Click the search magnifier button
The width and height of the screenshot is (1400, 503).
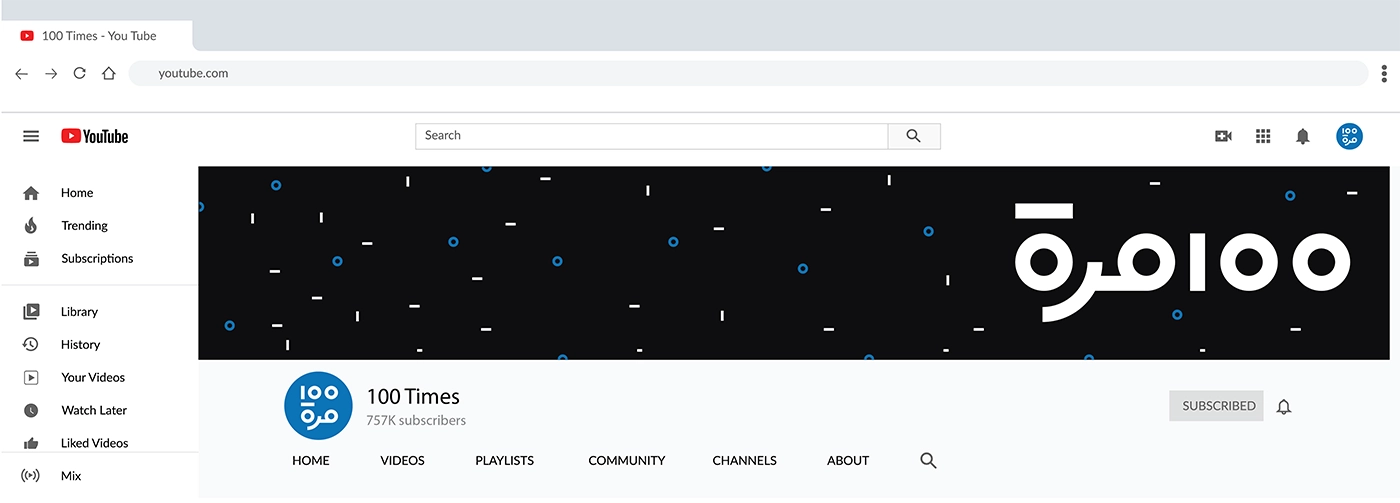pos(913,136)
